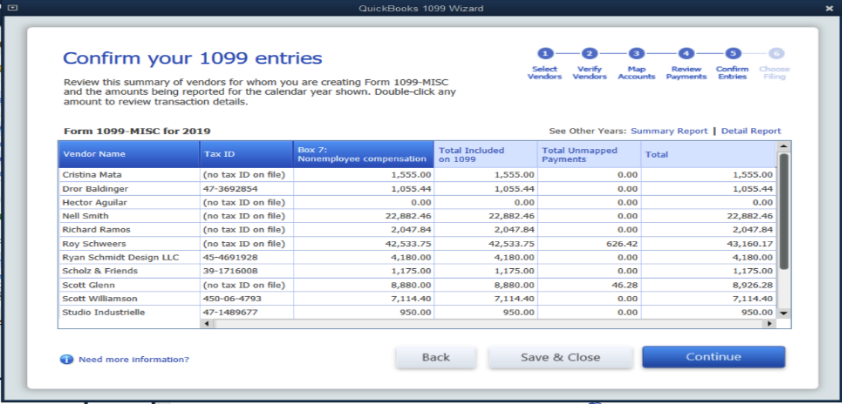Jump to step 3 Map Accounts icon
The height and width of the screenshot is (404, 842).
[x=637, y=53]
